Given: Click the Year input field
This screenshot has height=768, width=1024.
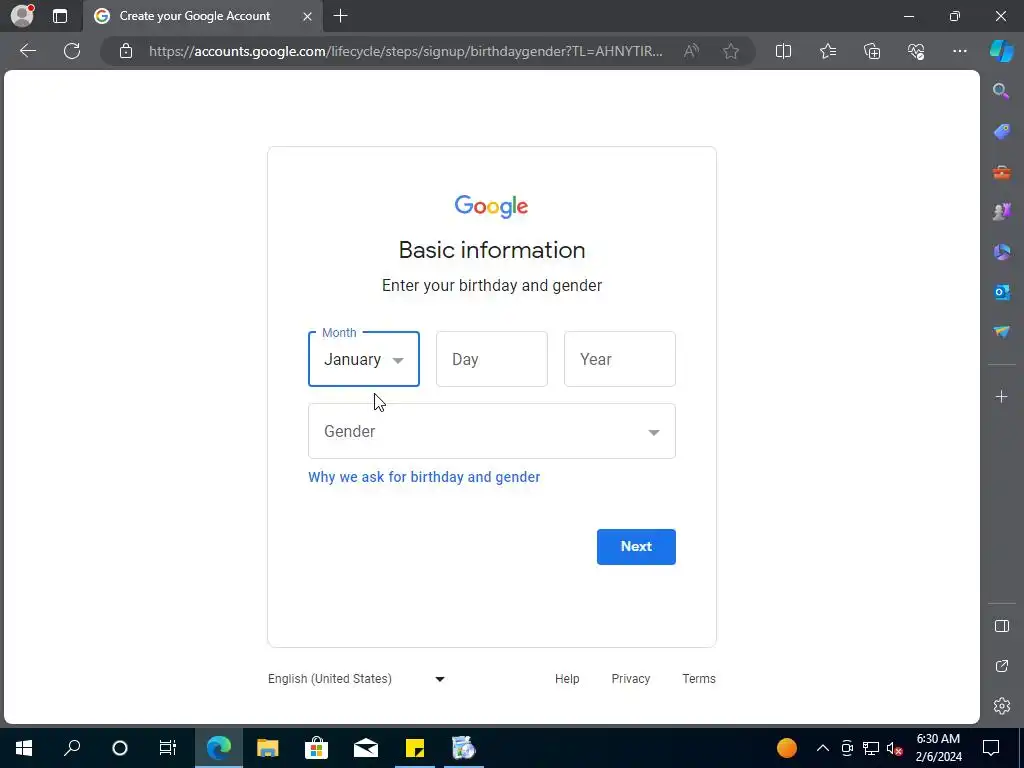Looking at the screenshot, I should [620, 359].
